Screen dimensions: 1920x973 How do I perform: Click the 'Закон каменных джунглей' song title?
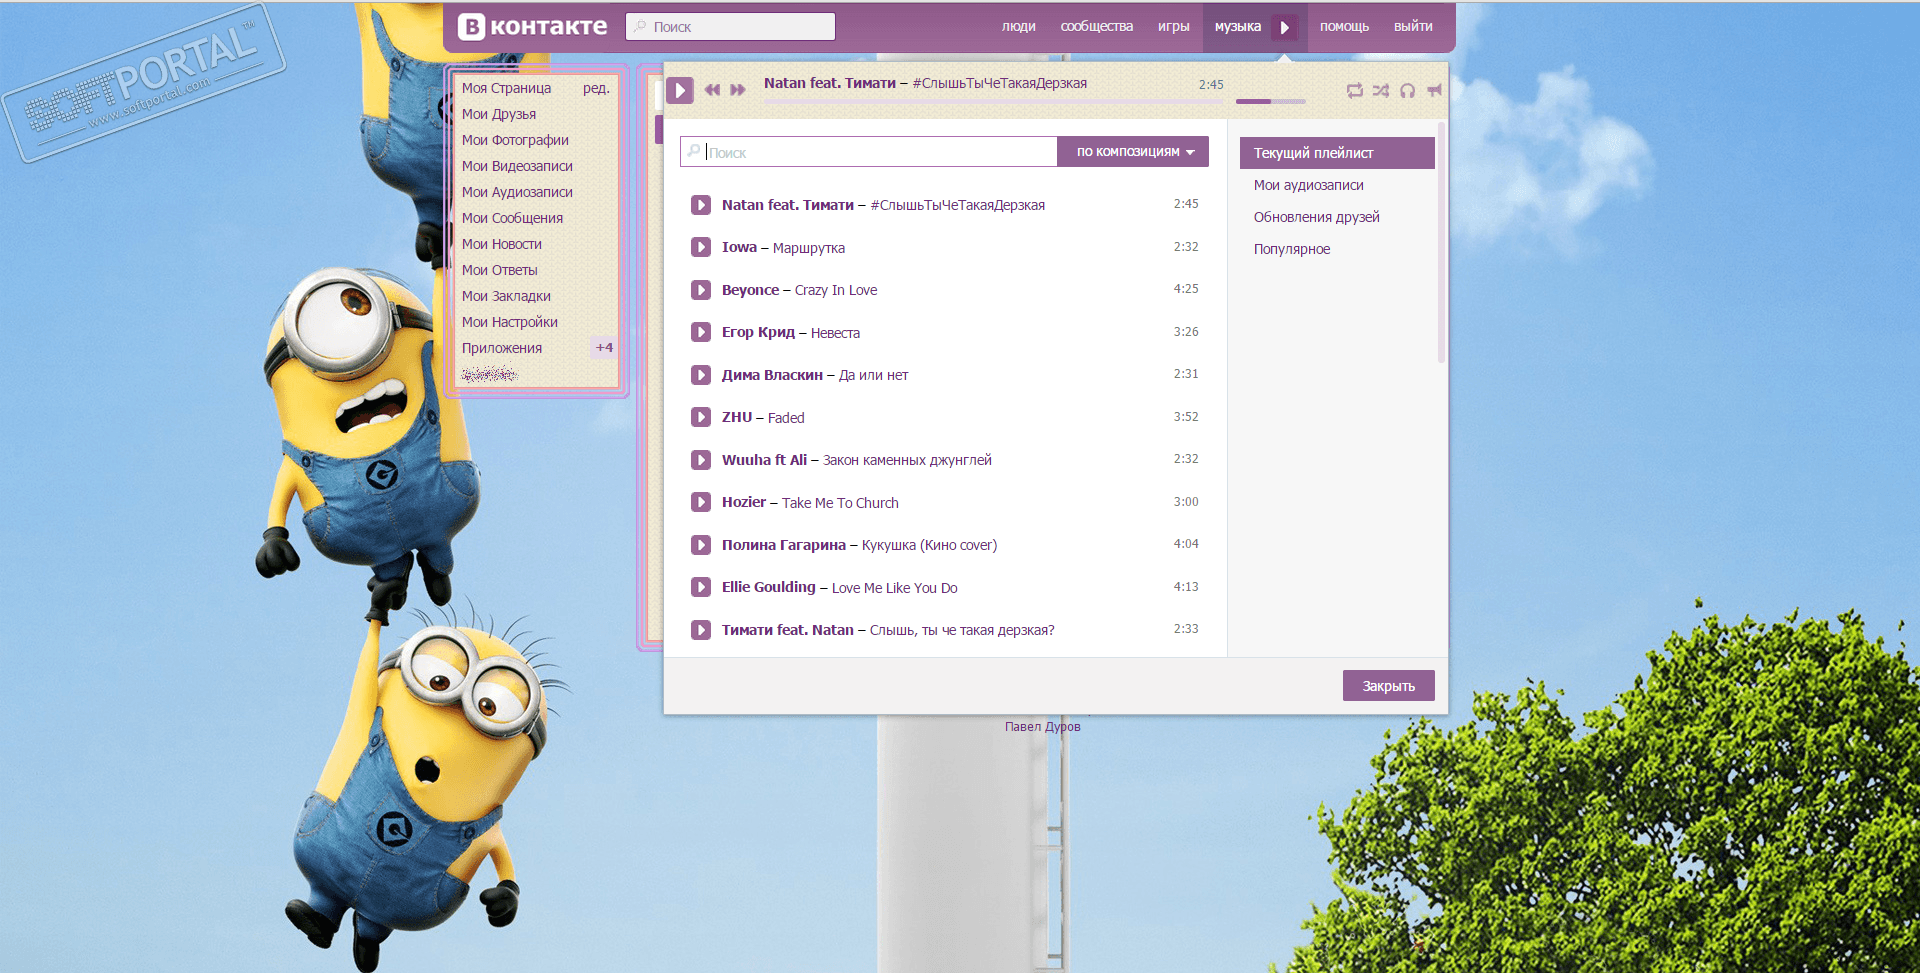coord(907,460)
